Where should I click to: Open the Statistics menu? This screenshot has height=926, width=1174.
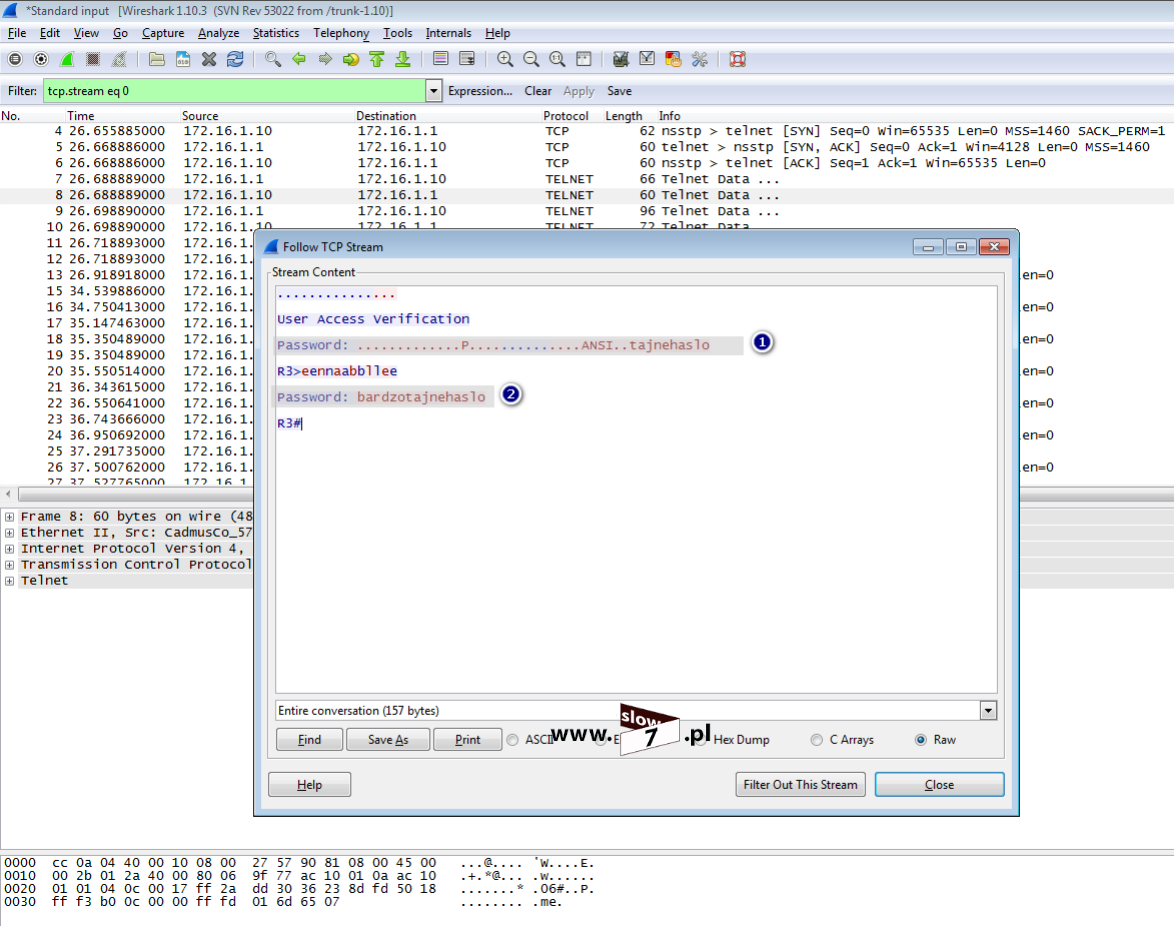[276, 33]
